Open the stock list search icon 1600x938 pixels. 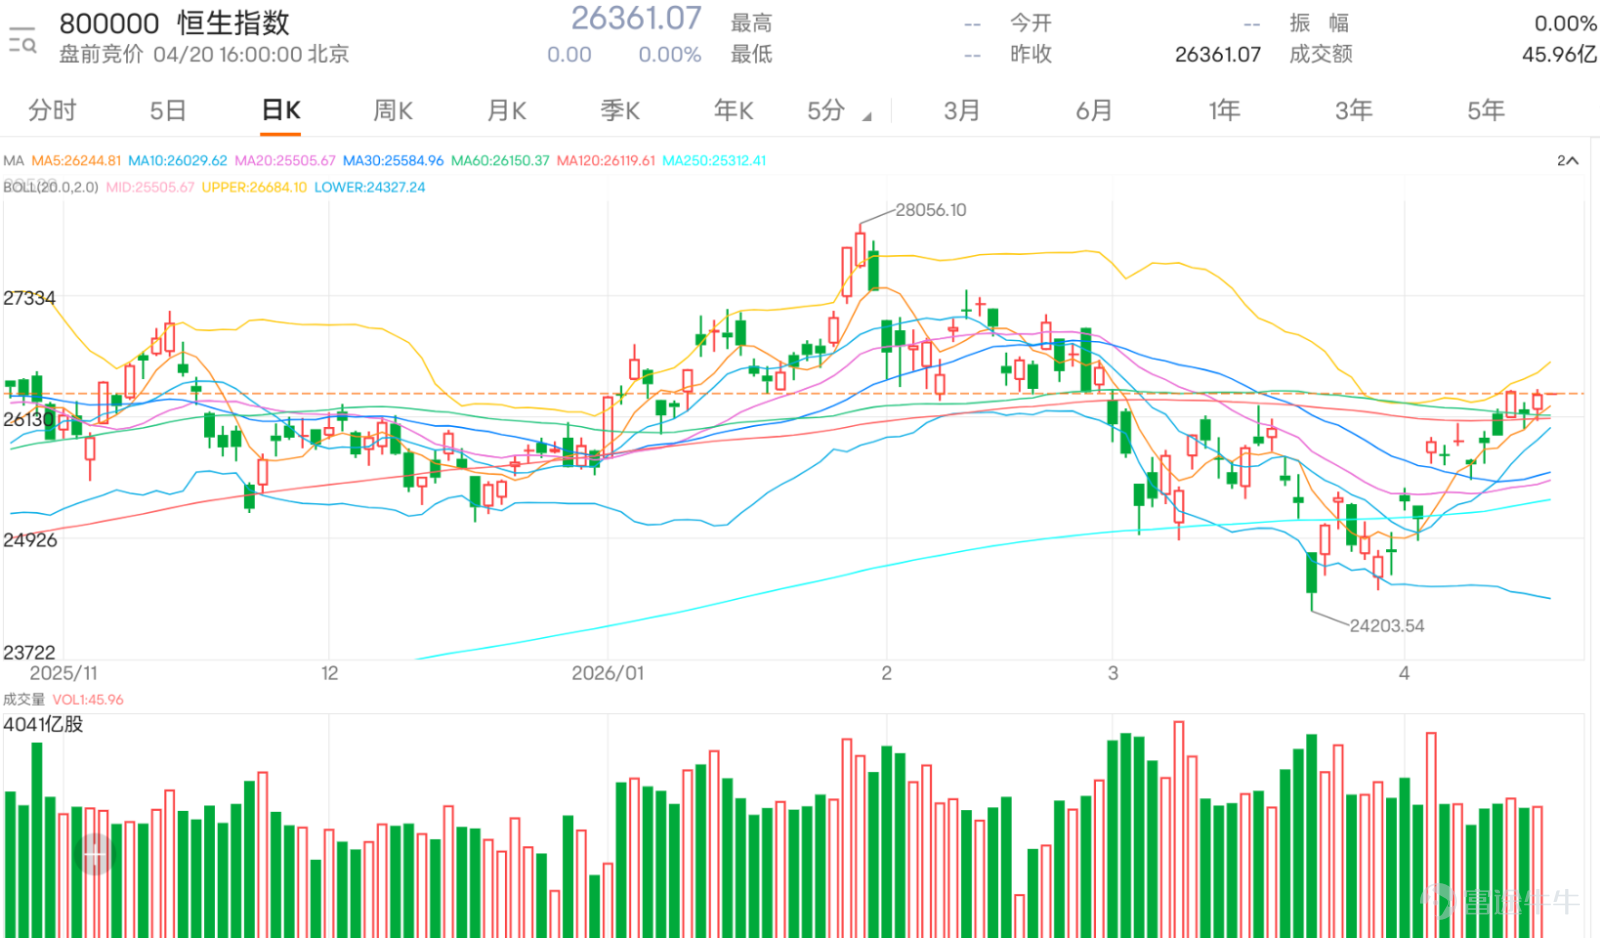[x=22, y=39]
